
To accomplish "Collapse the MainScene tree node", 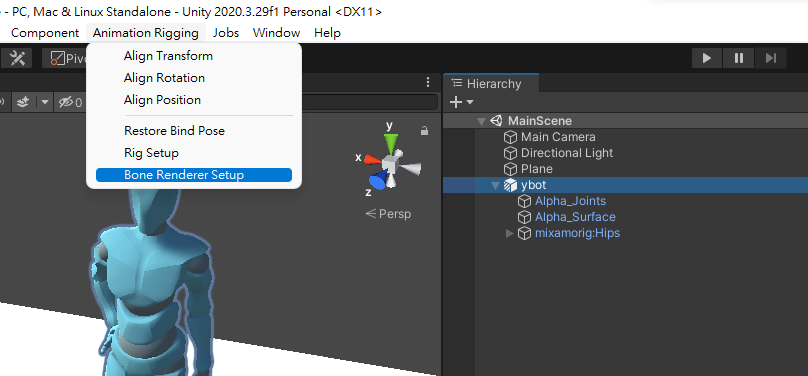I will pyautogui.click(x=481, y=121).
